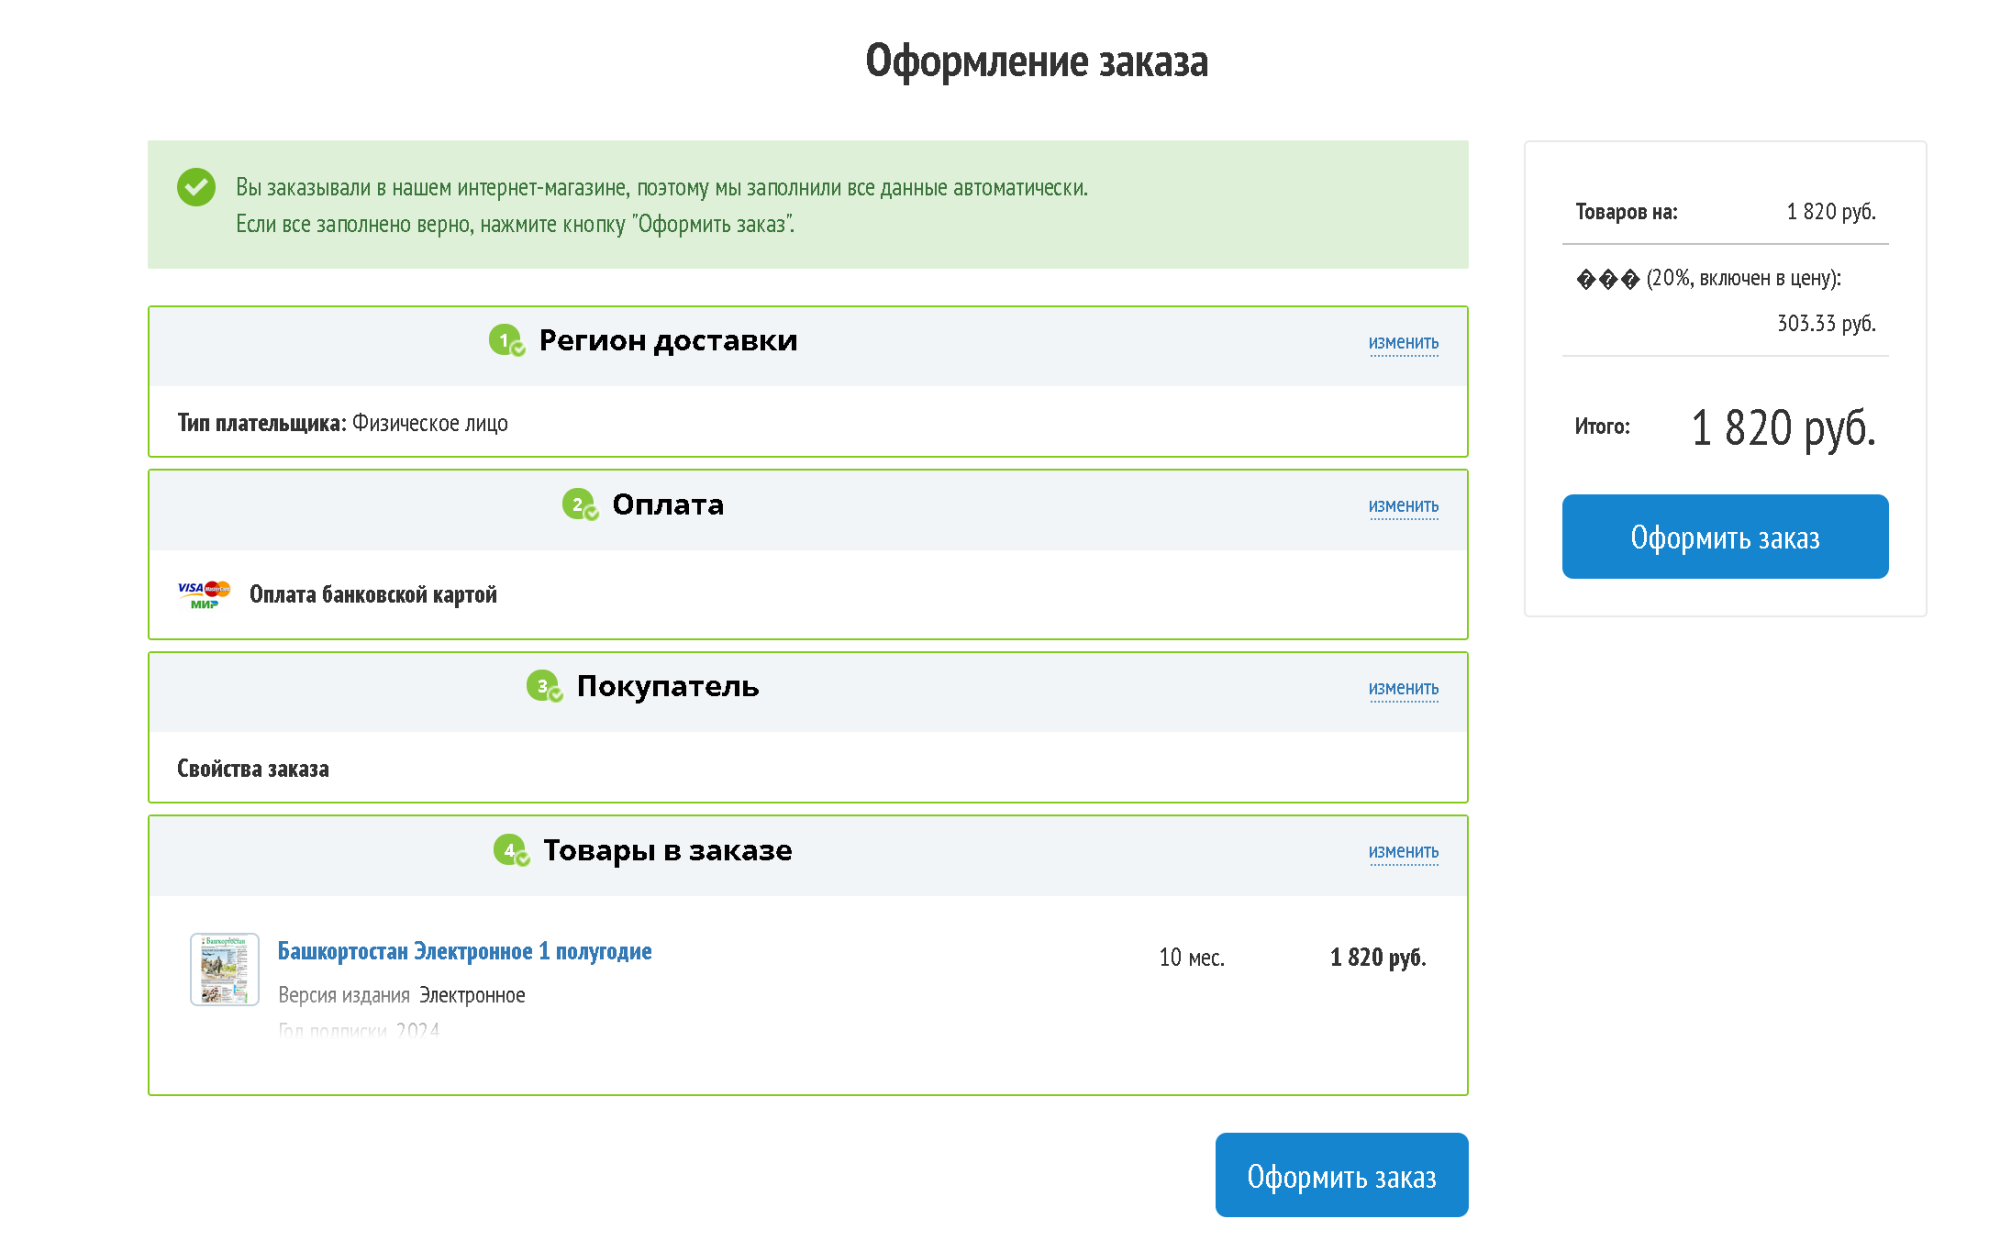Click the Товары в заказе section heading

point(668,851)
